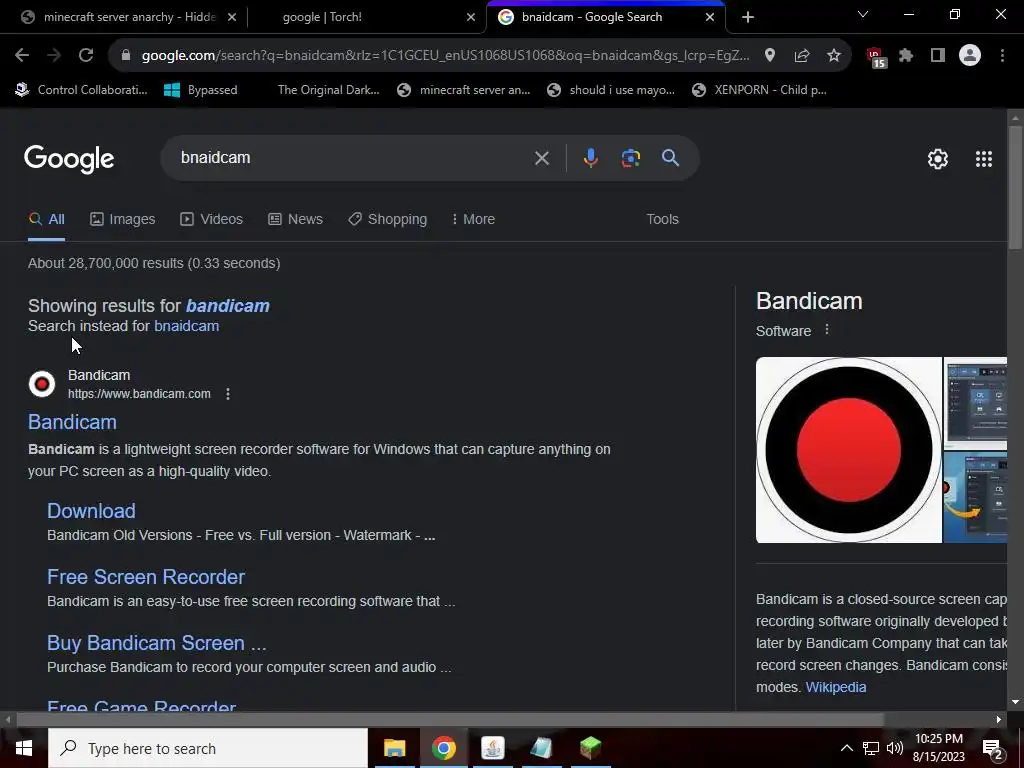Screen dimensions: 1024x768
Task: Close the bnaidcam Google Search tab
Action: coord(710,17)
